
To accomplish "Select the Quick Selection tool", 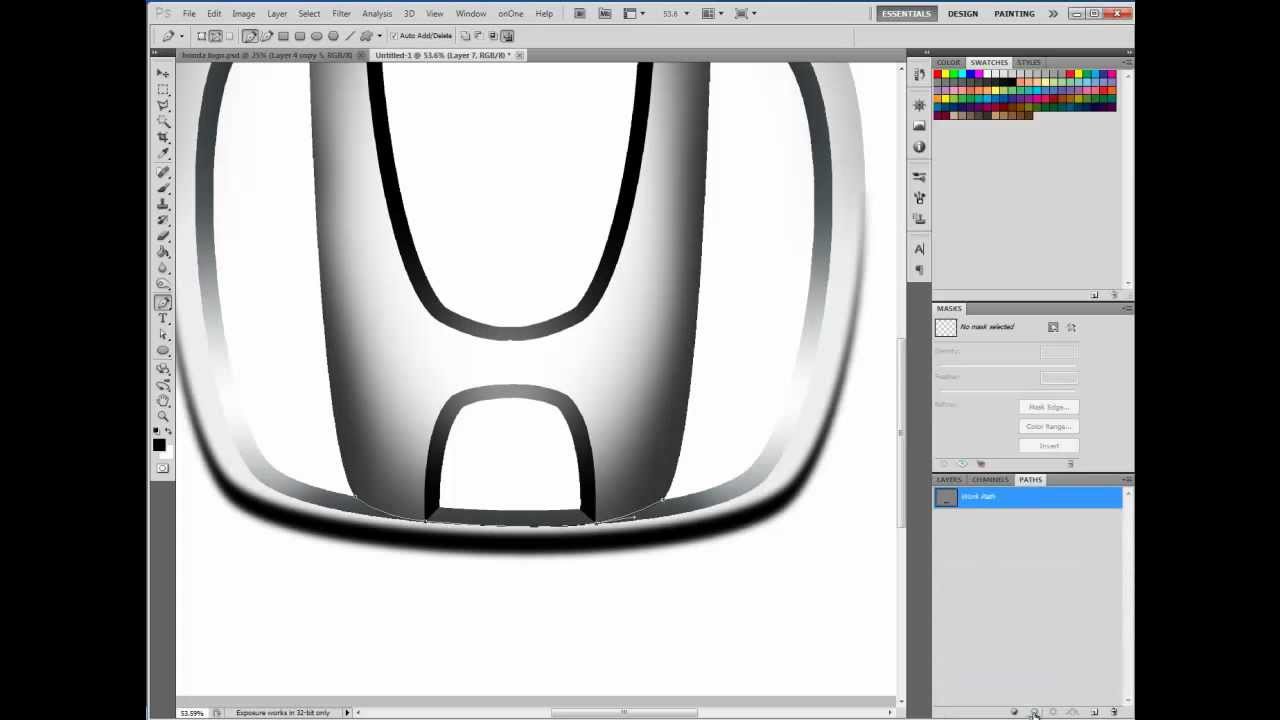I will [x=163, y=121].
